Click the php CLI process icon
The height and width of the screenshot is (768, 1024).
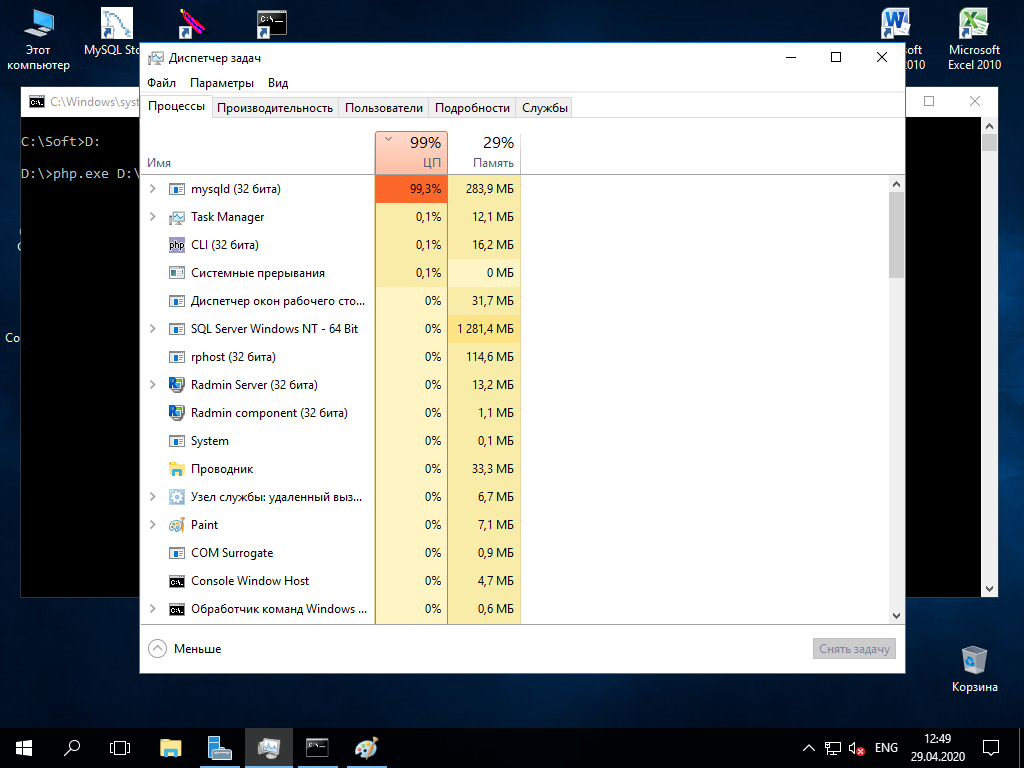click(176, 246)
